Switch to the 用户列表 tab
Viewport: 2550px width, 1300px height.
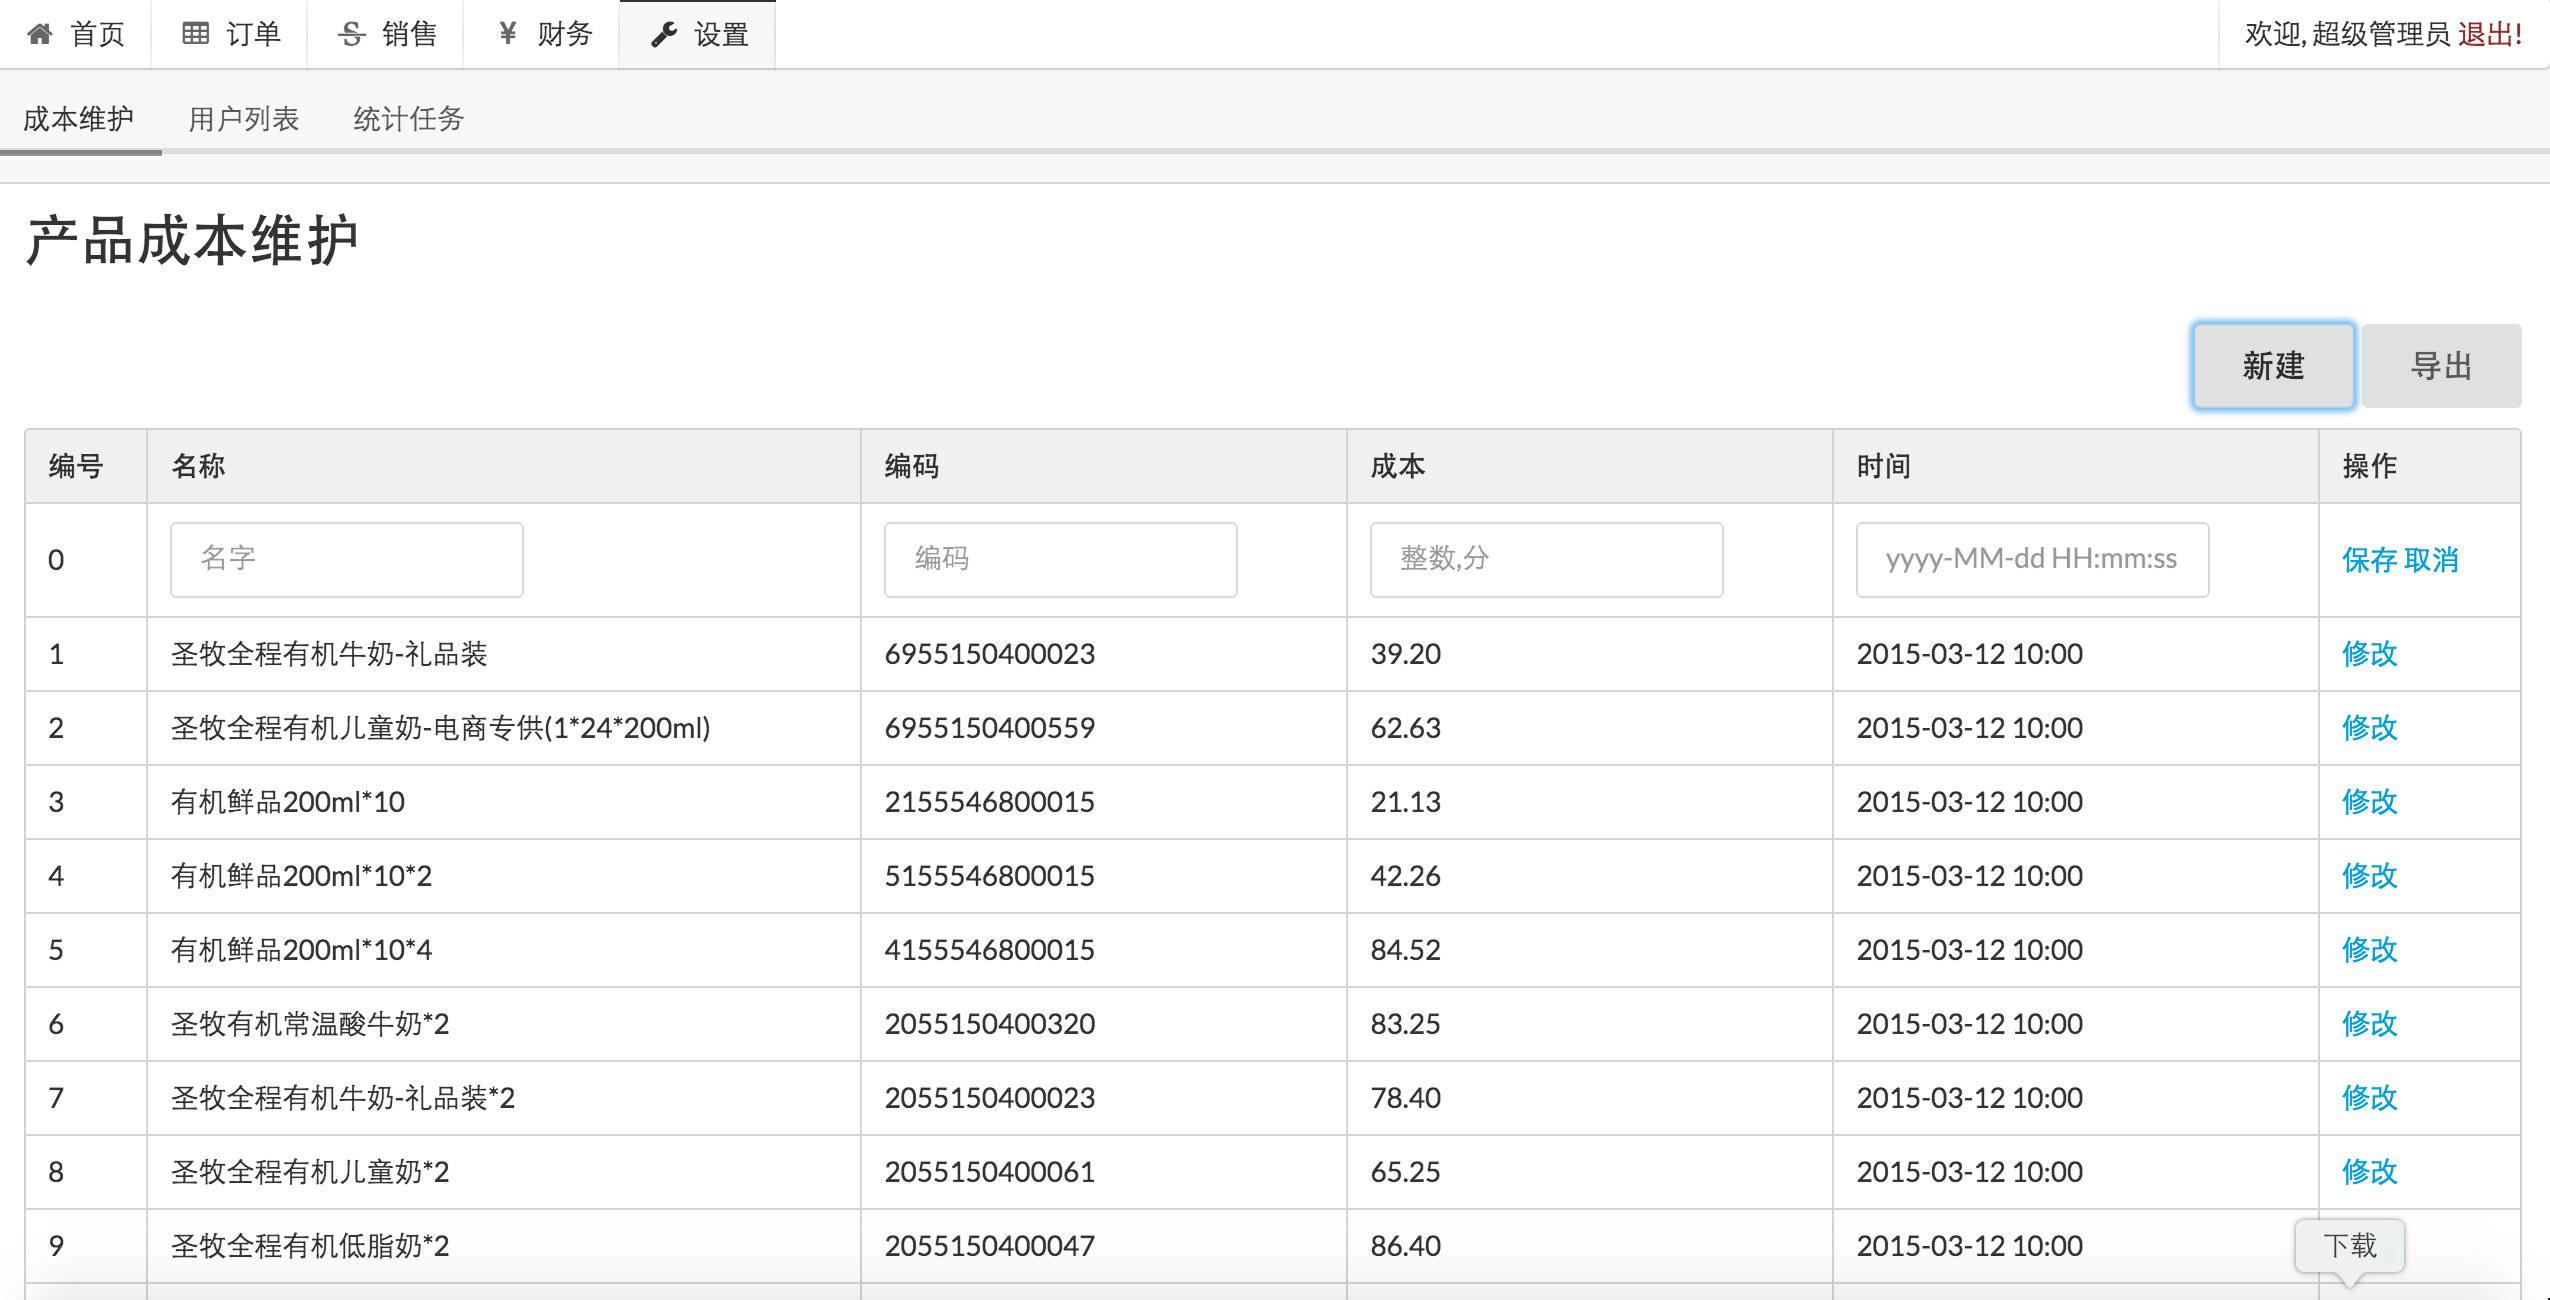coord(243,119)
